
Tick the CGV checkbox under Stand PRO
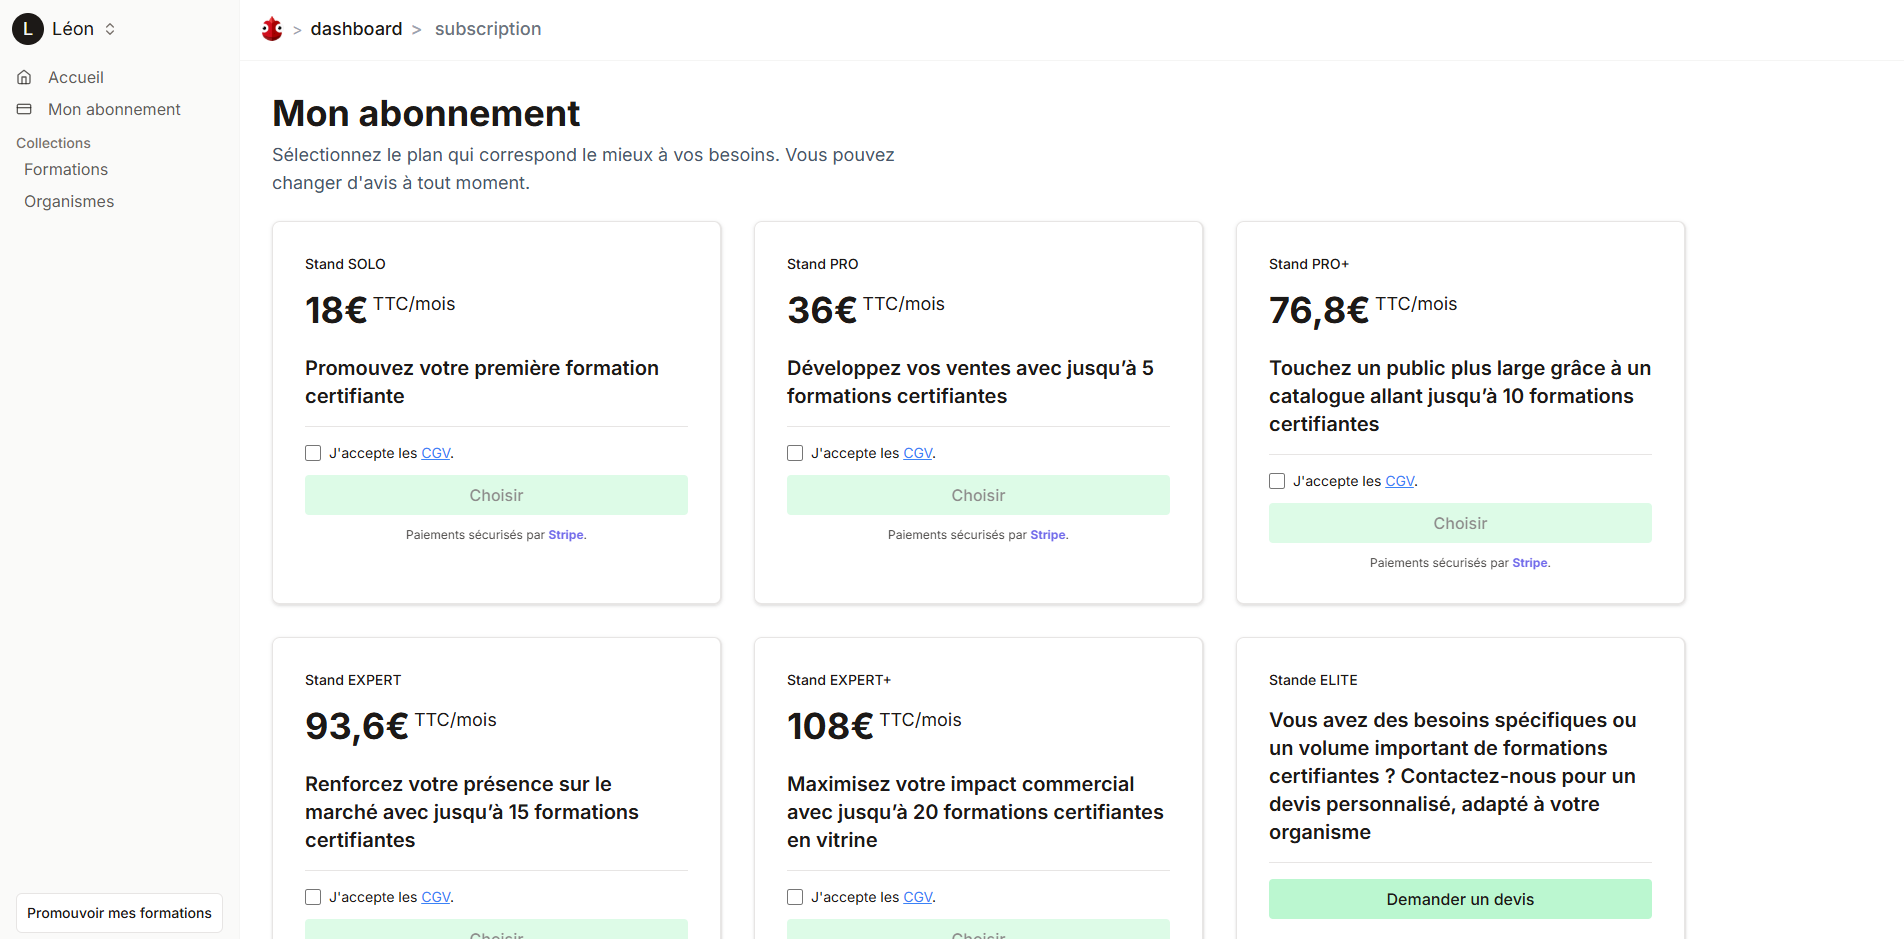(x=795, y=453)
